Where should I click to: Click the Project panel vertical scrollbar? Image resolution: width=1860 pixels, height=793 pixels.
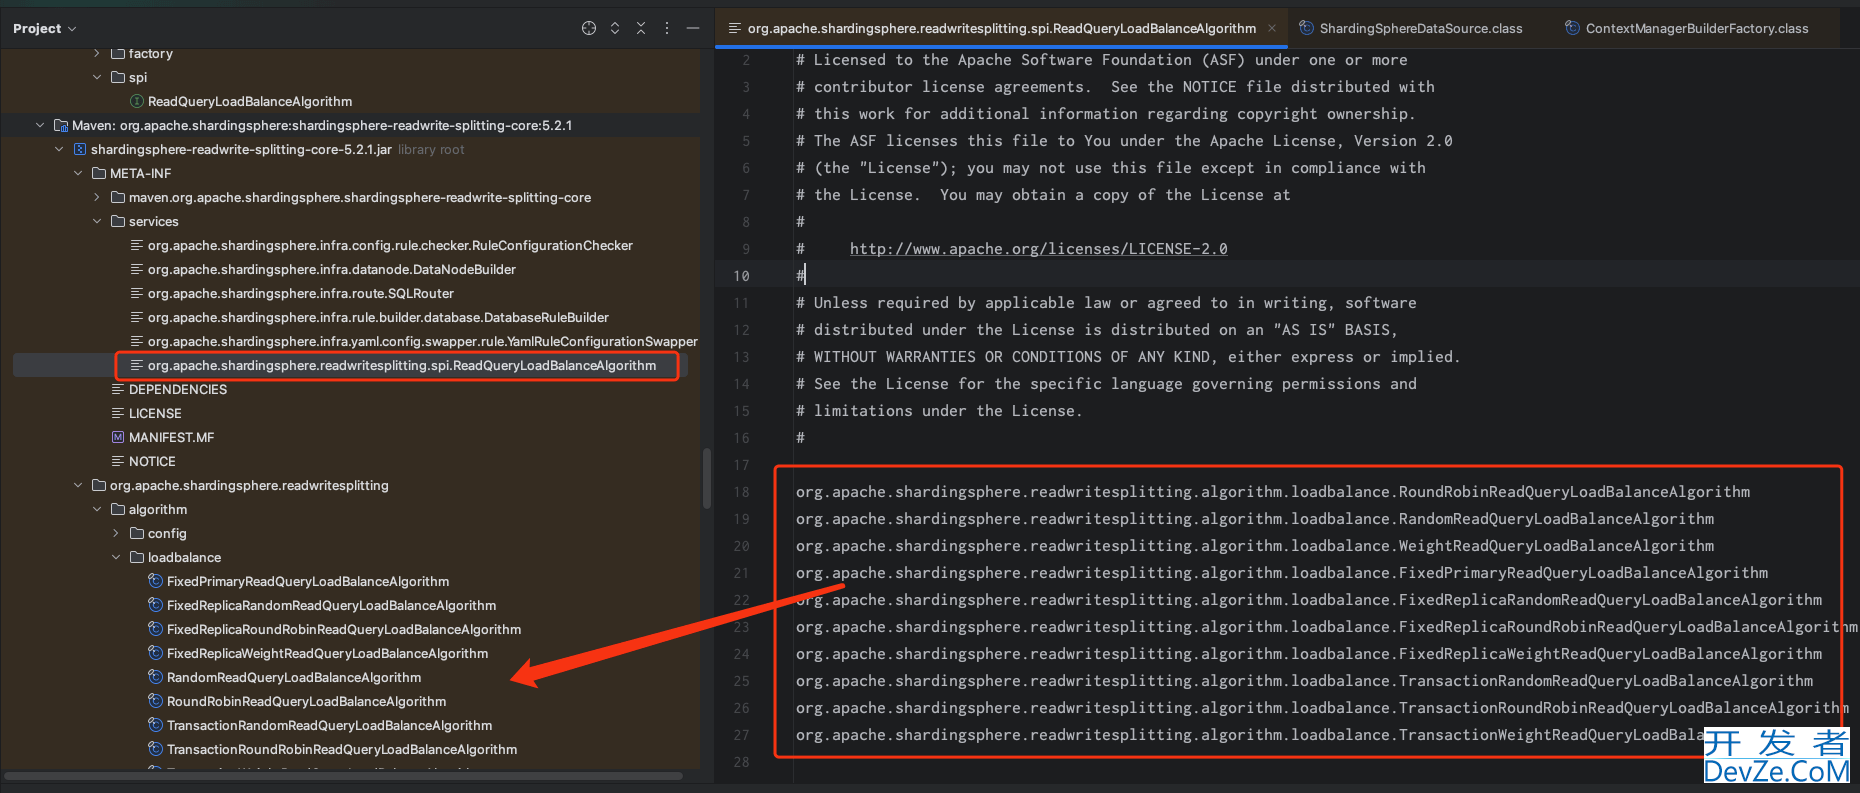707,478
